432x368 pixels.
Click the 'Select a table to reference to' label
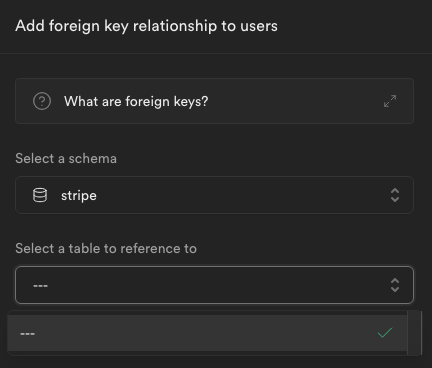(x=106, y=248)
